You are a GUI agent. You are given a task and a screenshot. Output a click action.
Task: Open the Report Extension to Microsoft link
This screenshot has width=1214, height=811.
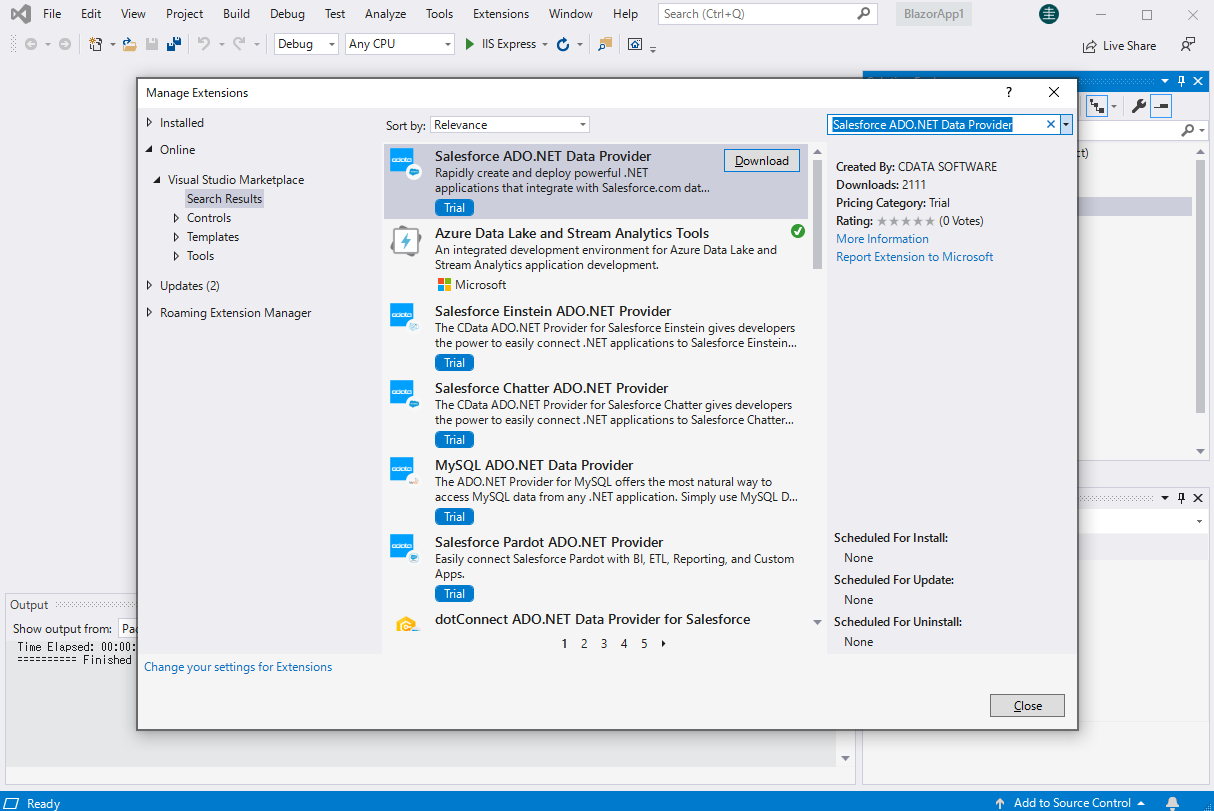click(x=914, y=257)
